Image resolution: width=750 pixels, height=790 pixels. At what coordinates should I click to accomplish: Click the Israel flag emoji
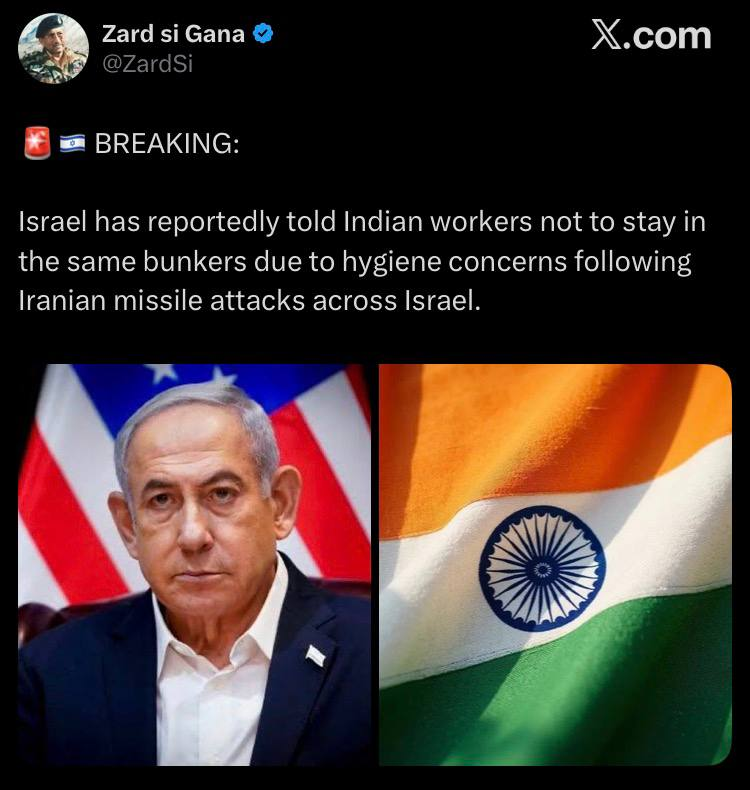[x=73, y=144]
